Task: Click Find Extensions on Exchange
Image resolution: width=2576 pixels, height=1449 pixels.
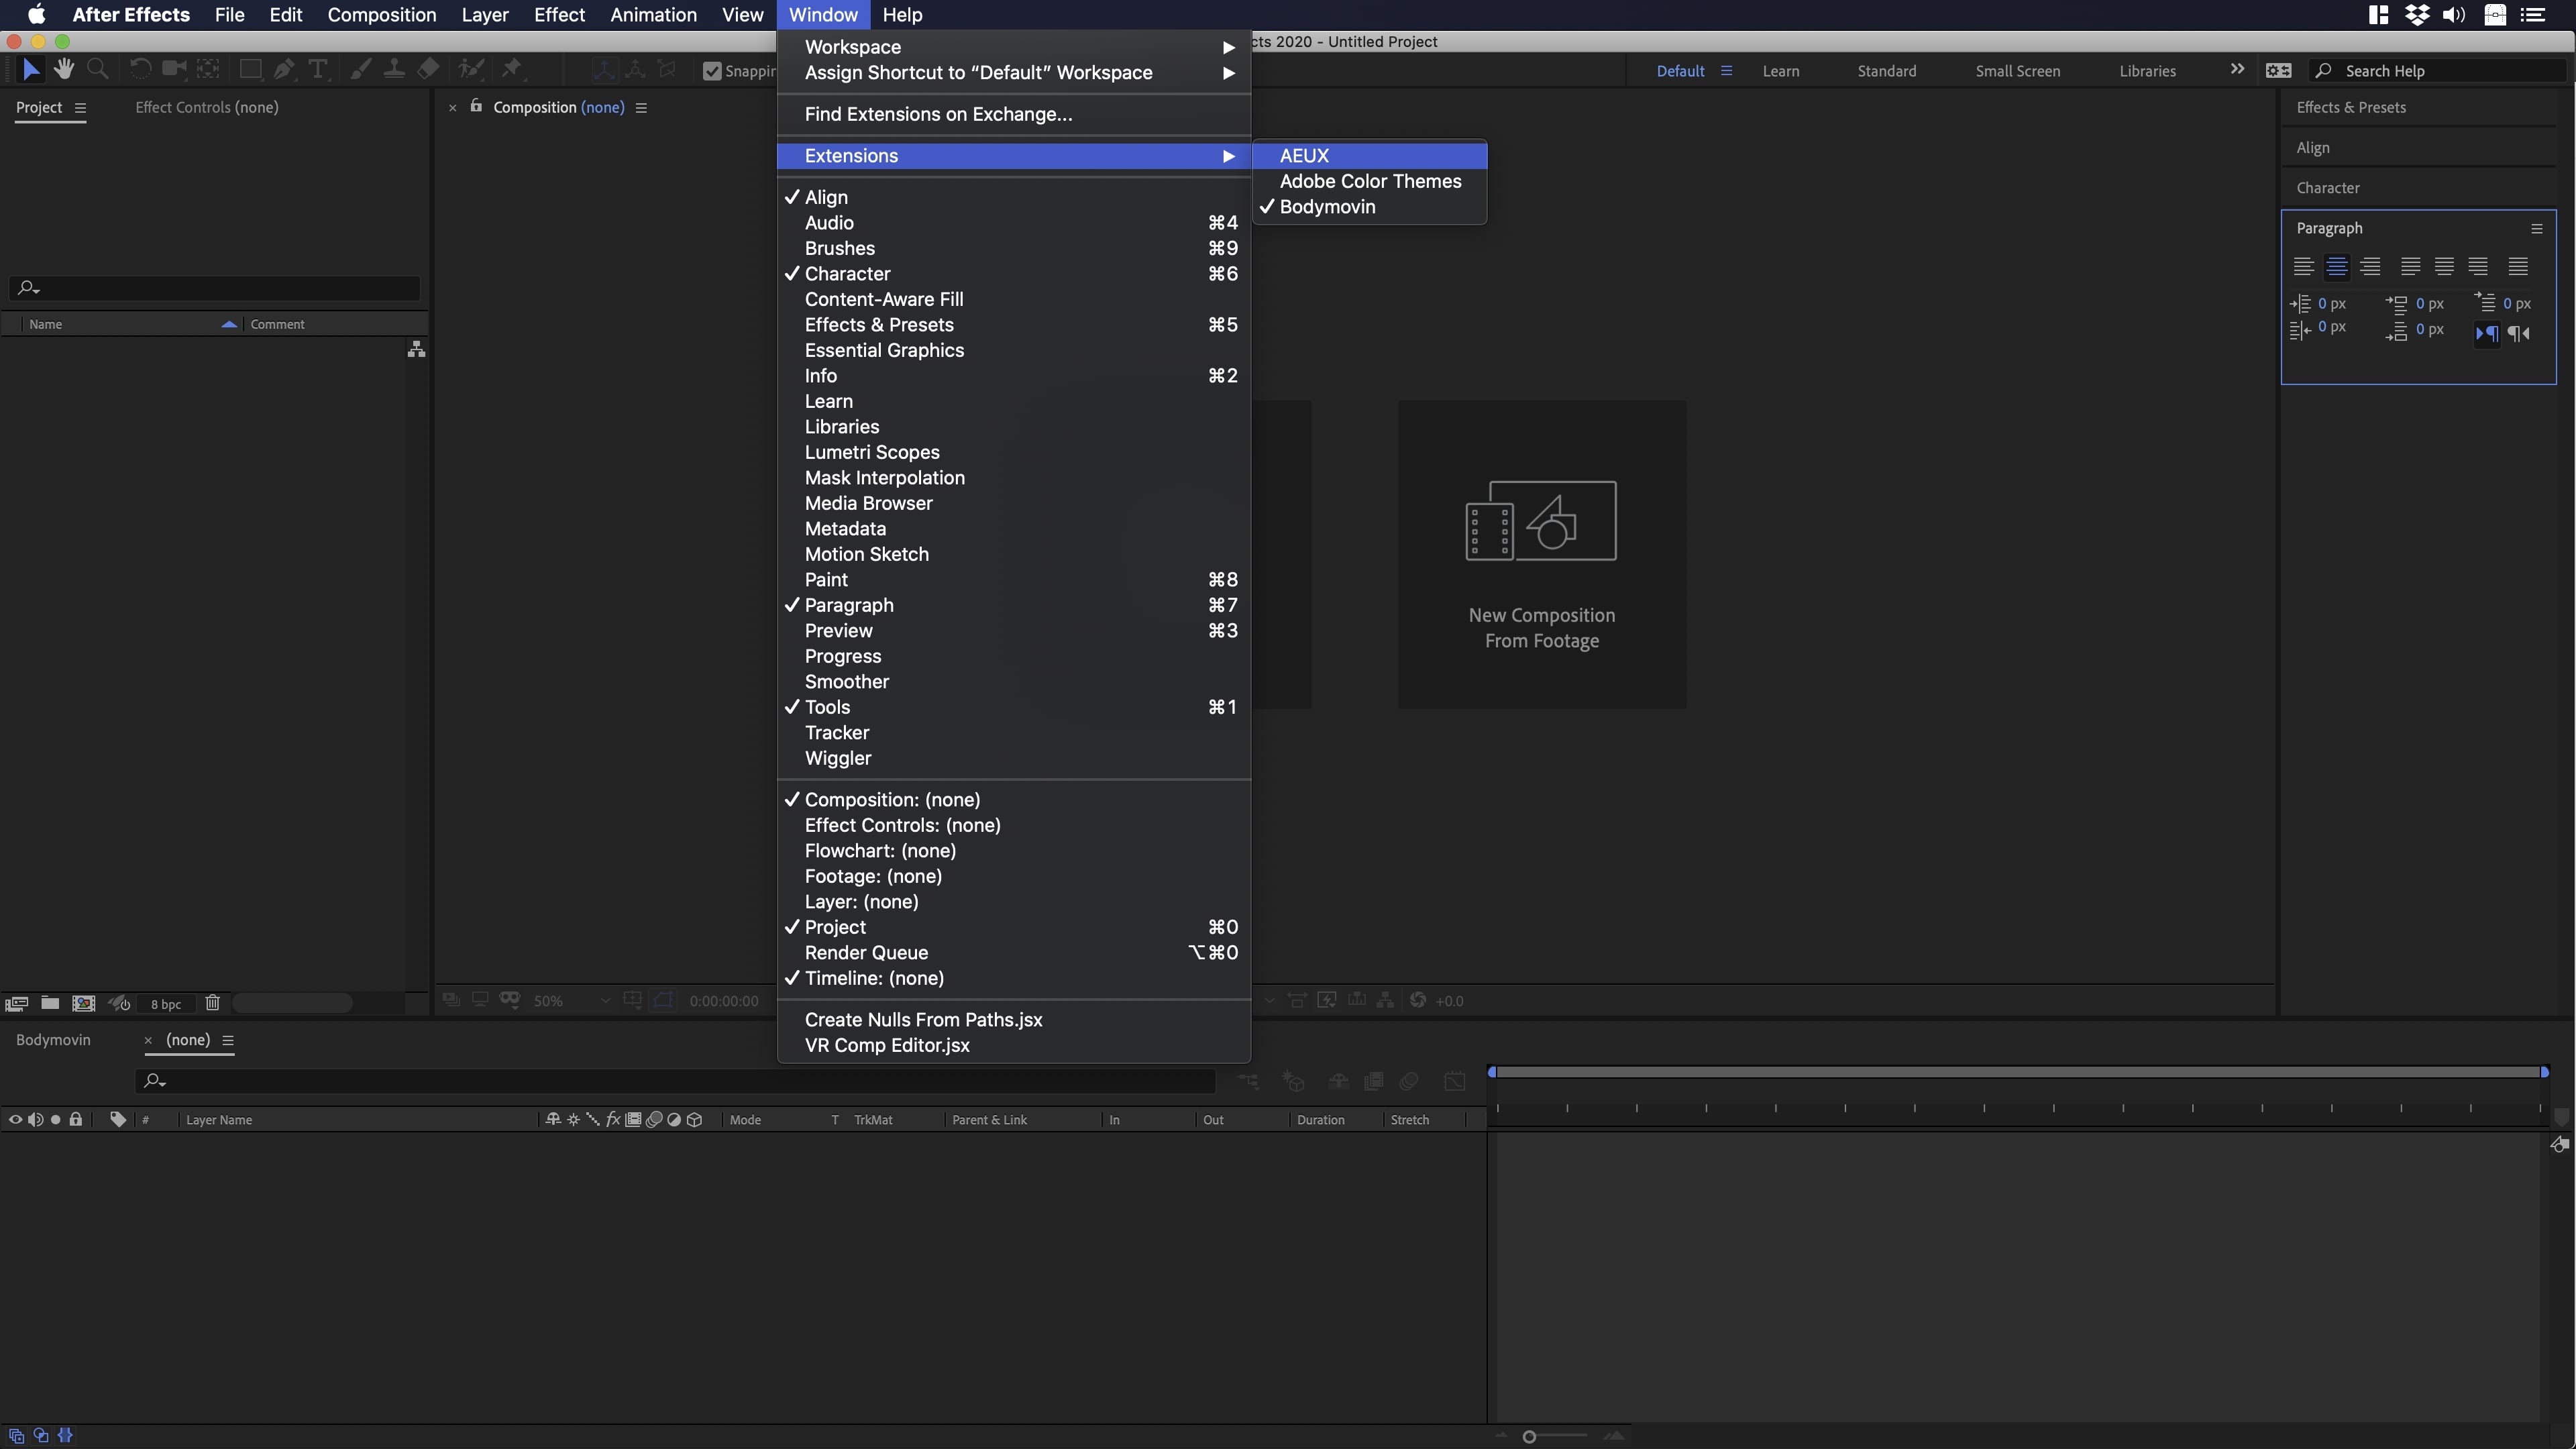Action: [x=938, y=114]
